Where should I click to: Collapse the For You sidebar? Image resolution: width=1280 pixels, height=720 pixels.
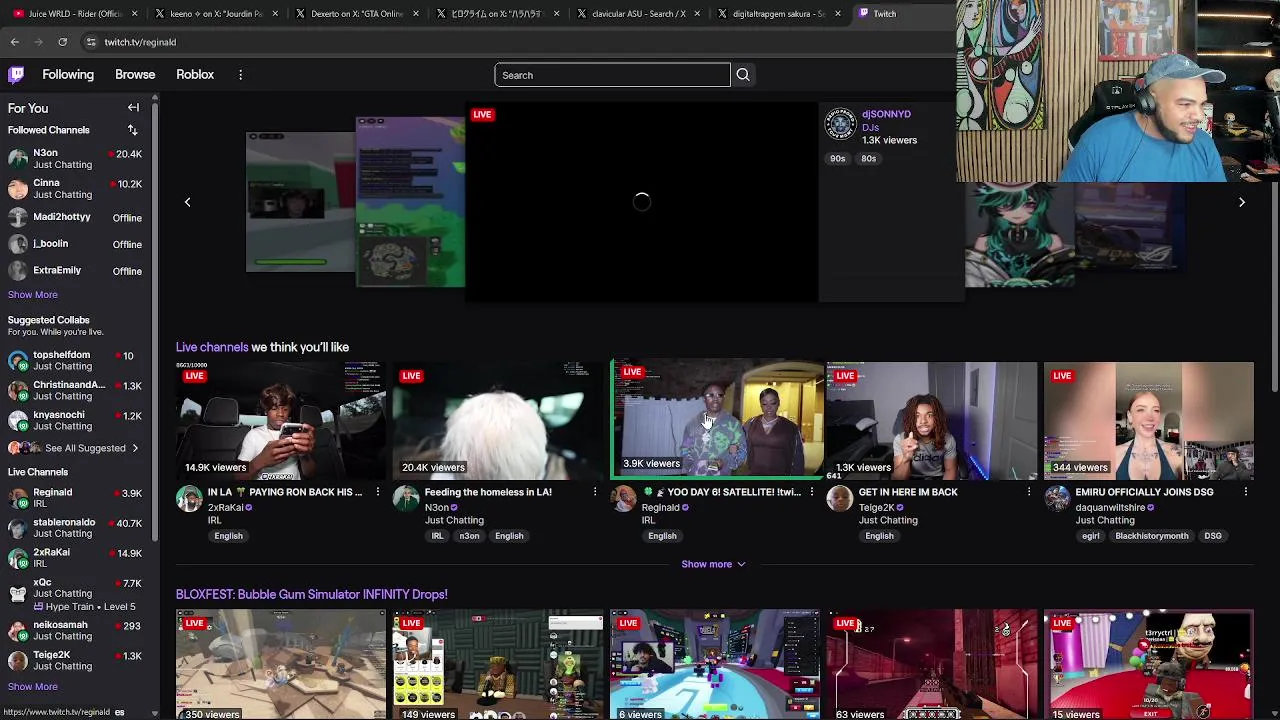(133, 107)
